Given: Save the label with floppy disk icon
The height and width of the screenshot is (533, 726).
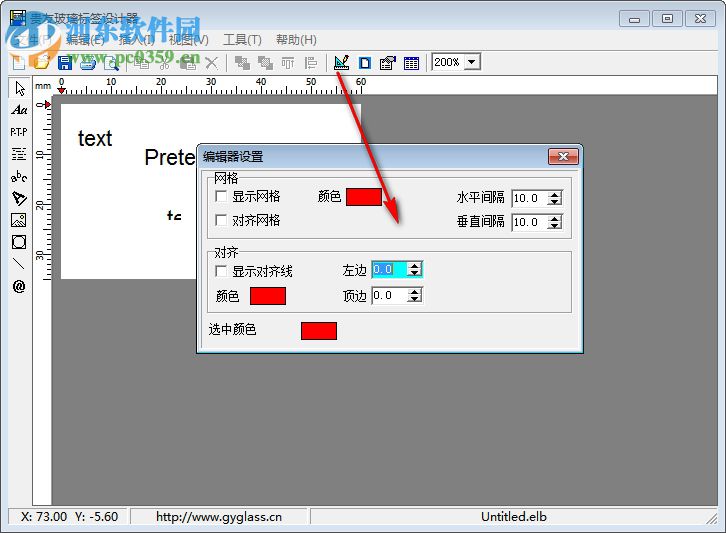Looking at the screenshot, I should point(65,63).
